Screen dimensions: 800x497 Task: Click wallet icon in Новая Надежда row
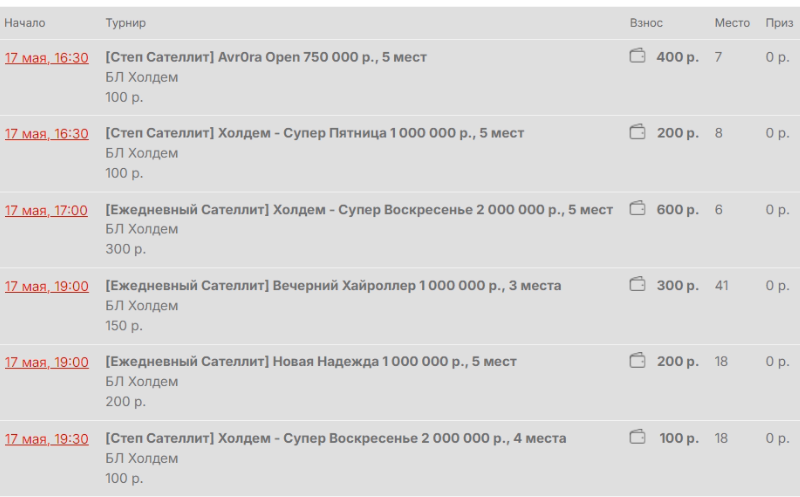tap(637, 360)
